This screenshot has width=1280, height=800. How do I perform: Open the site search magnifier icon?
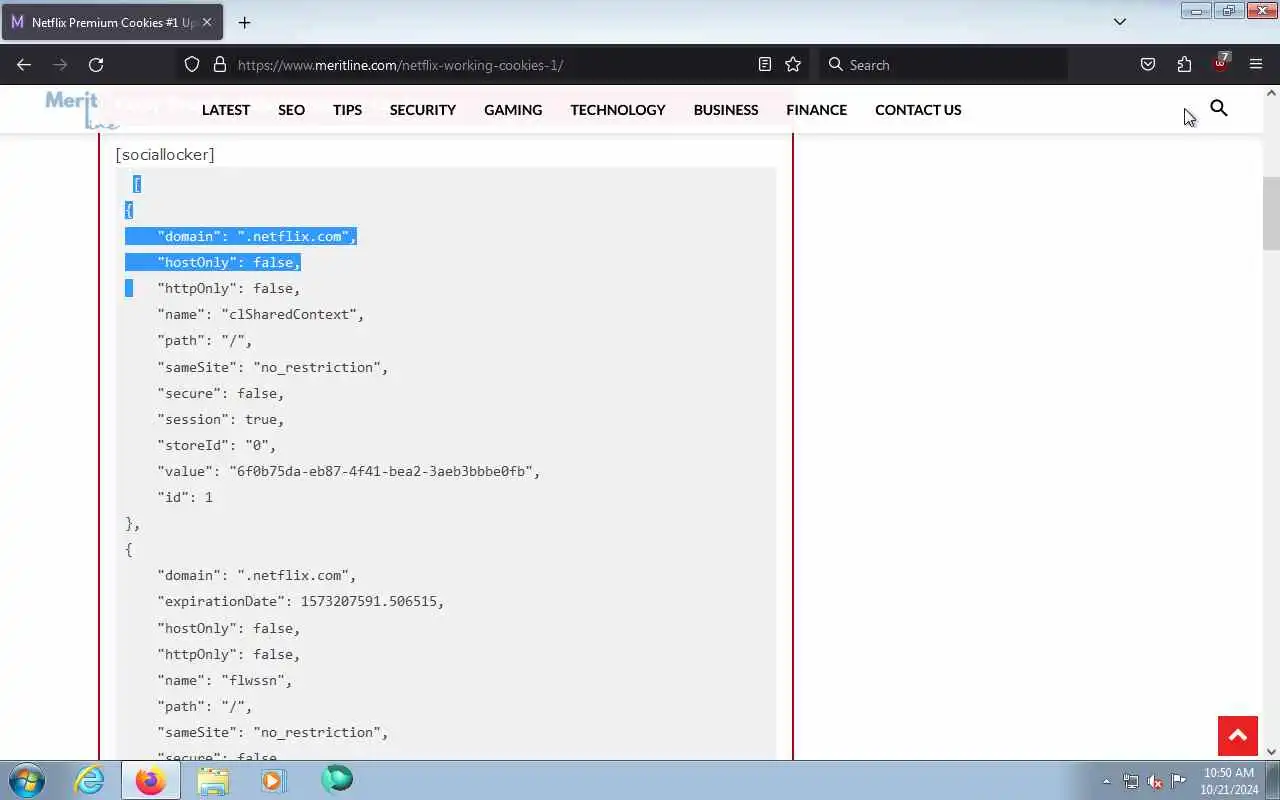(x=1219, y=108)
